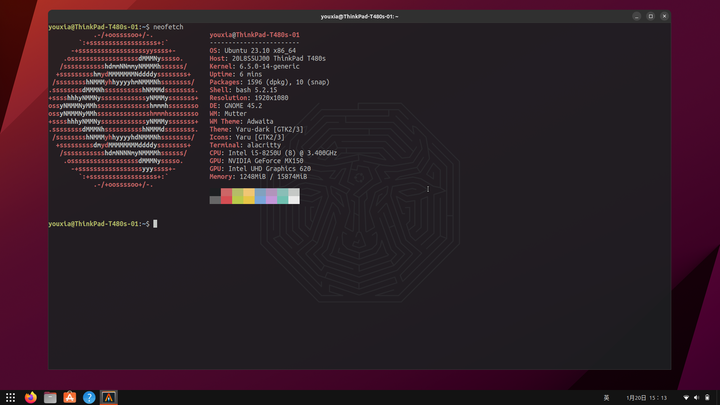Click the red swatch in neofetch palette
The image size is (720, 405).
click(226, 196)
